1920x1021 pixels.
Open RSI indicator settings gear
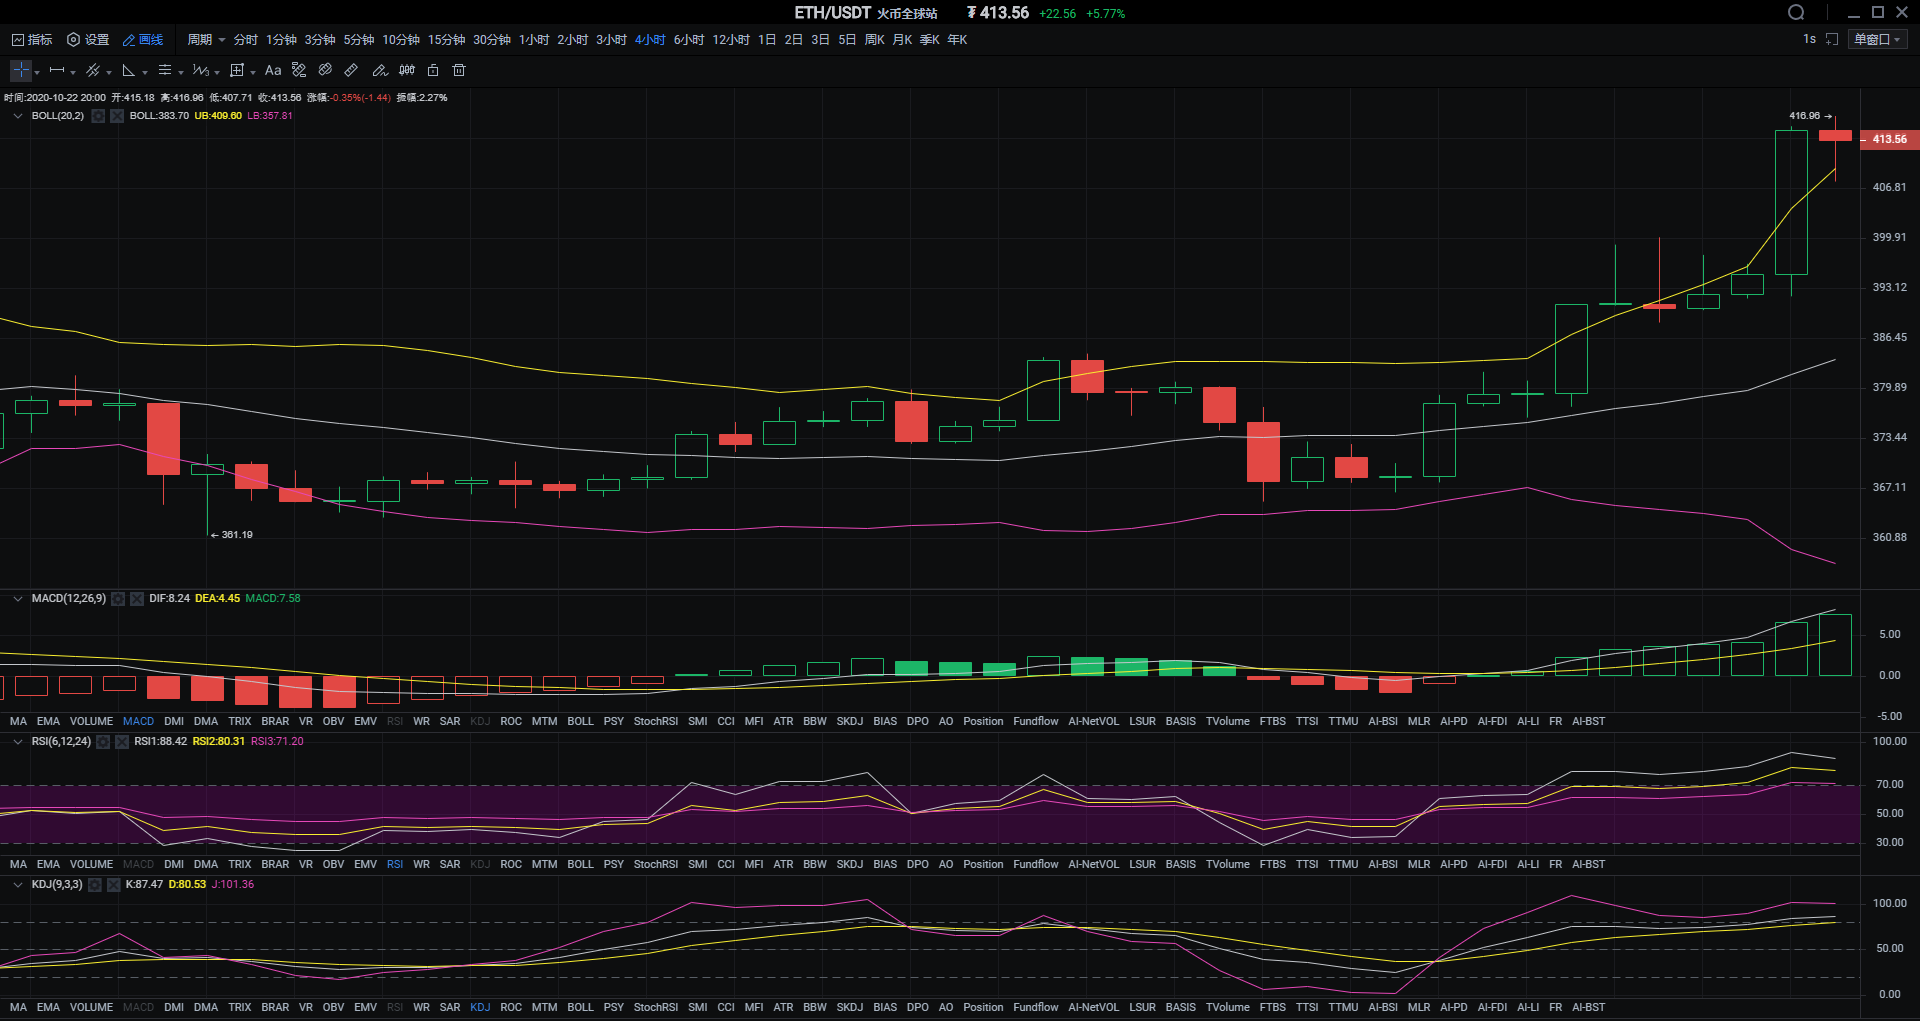point(103,742)
